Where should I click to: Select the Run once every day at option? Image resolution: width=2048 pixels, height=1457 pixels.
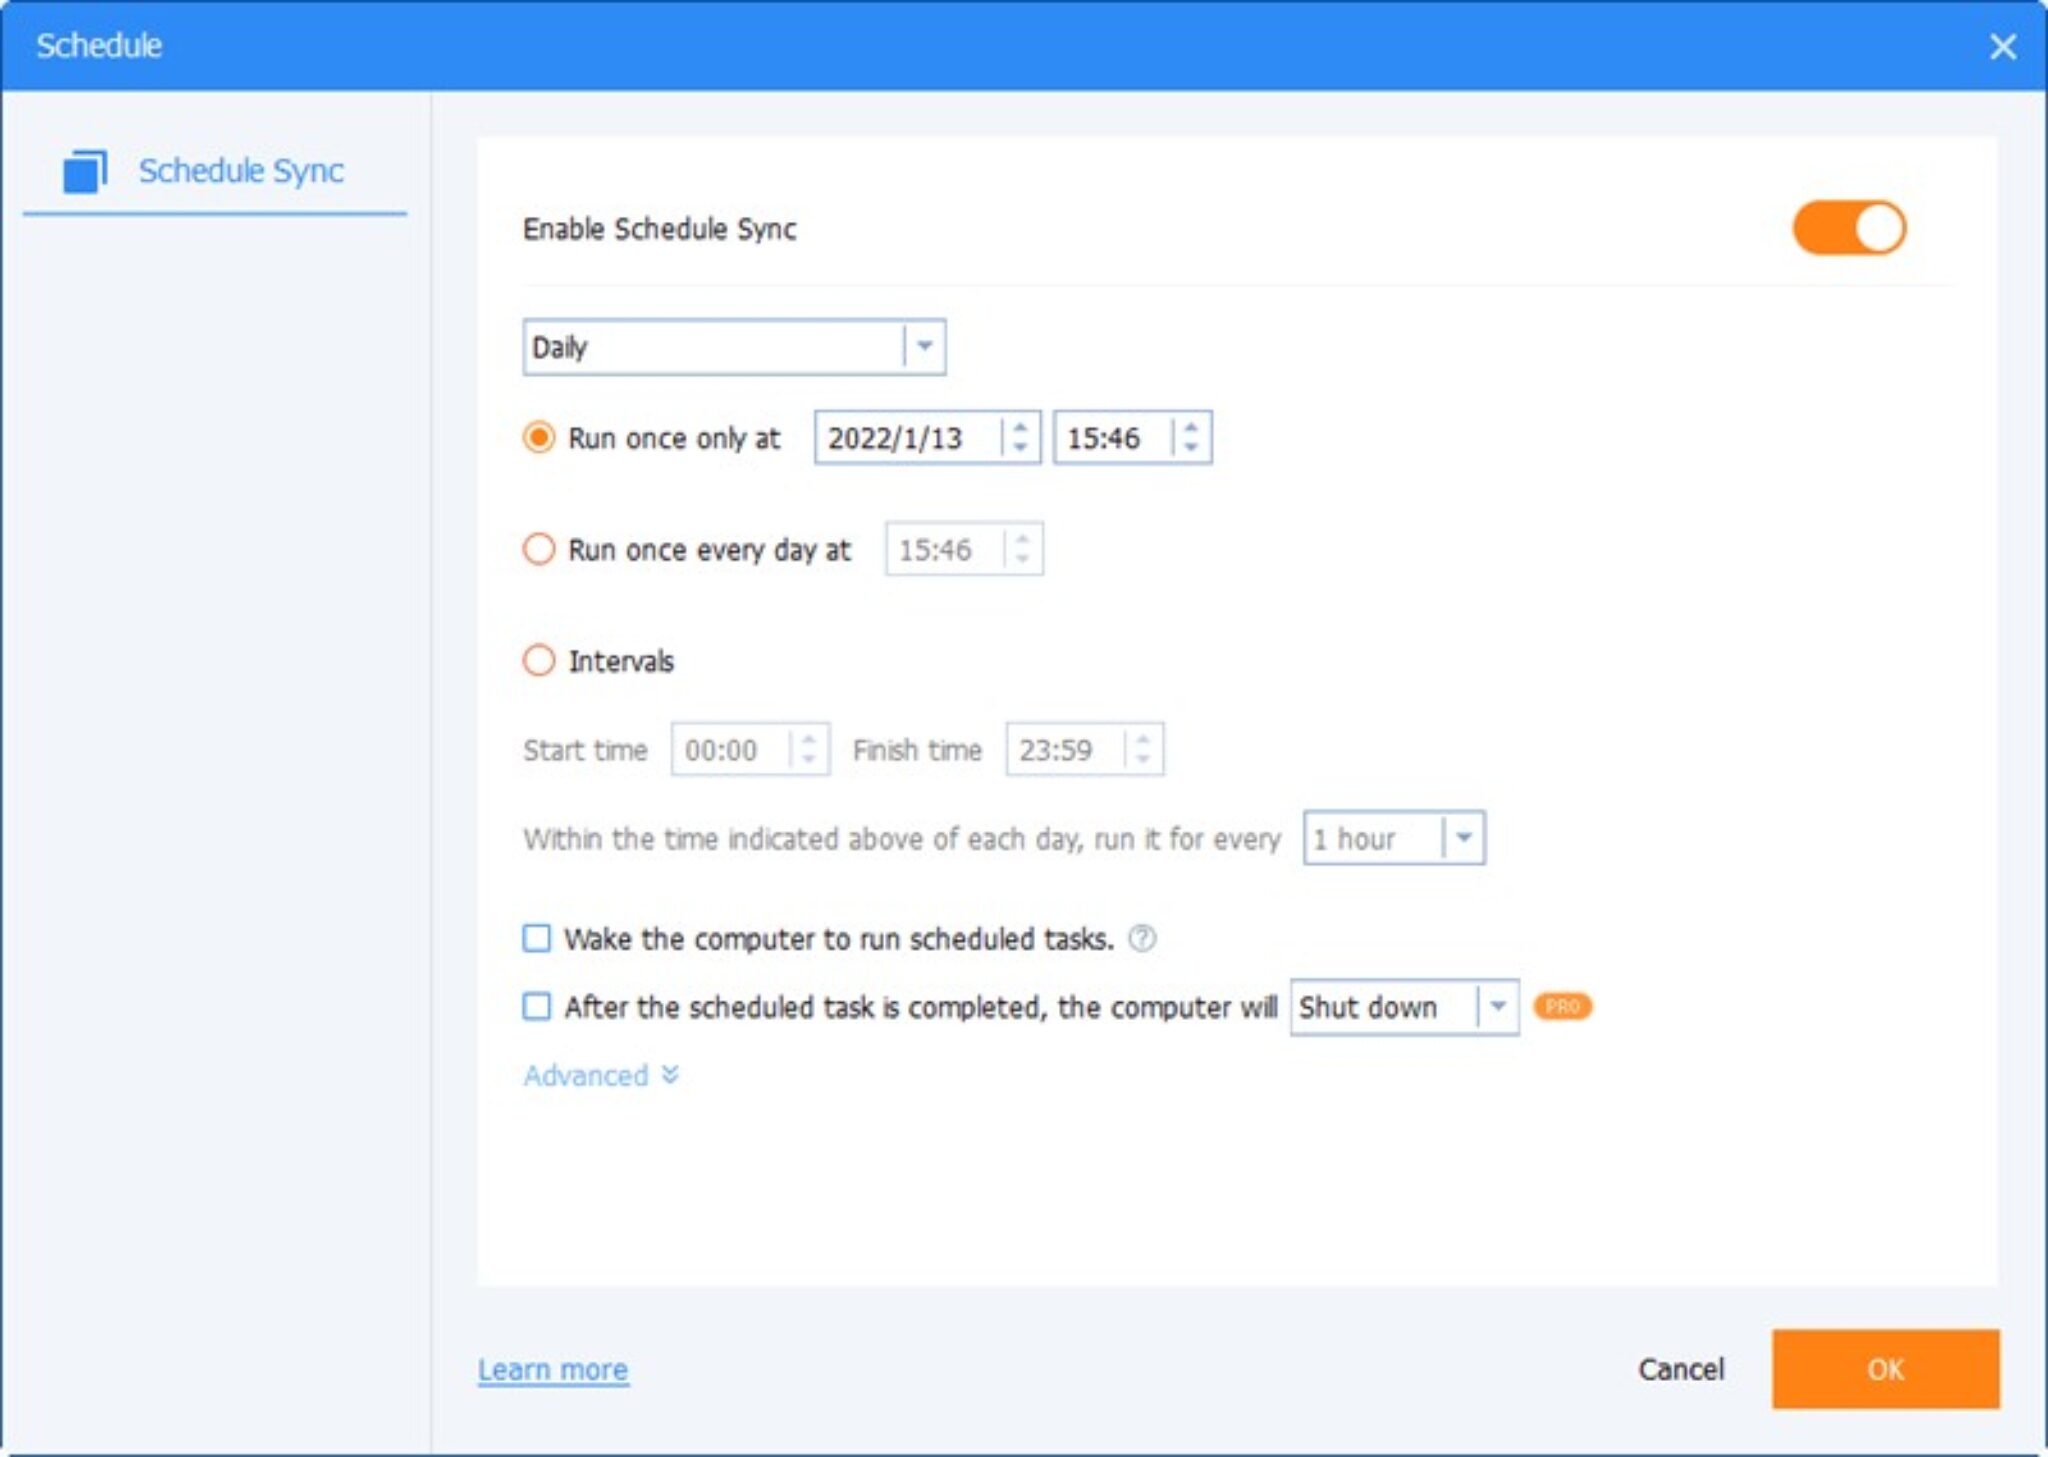click(539, 548)
